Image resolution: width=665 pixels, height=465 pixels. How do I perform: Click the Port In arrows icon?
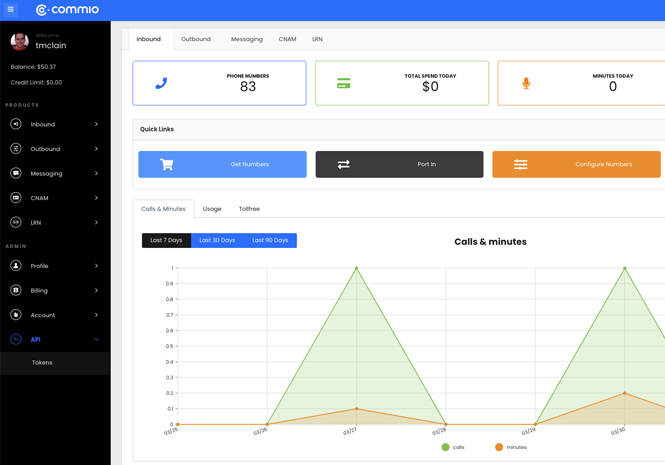[x=344, y=164]
